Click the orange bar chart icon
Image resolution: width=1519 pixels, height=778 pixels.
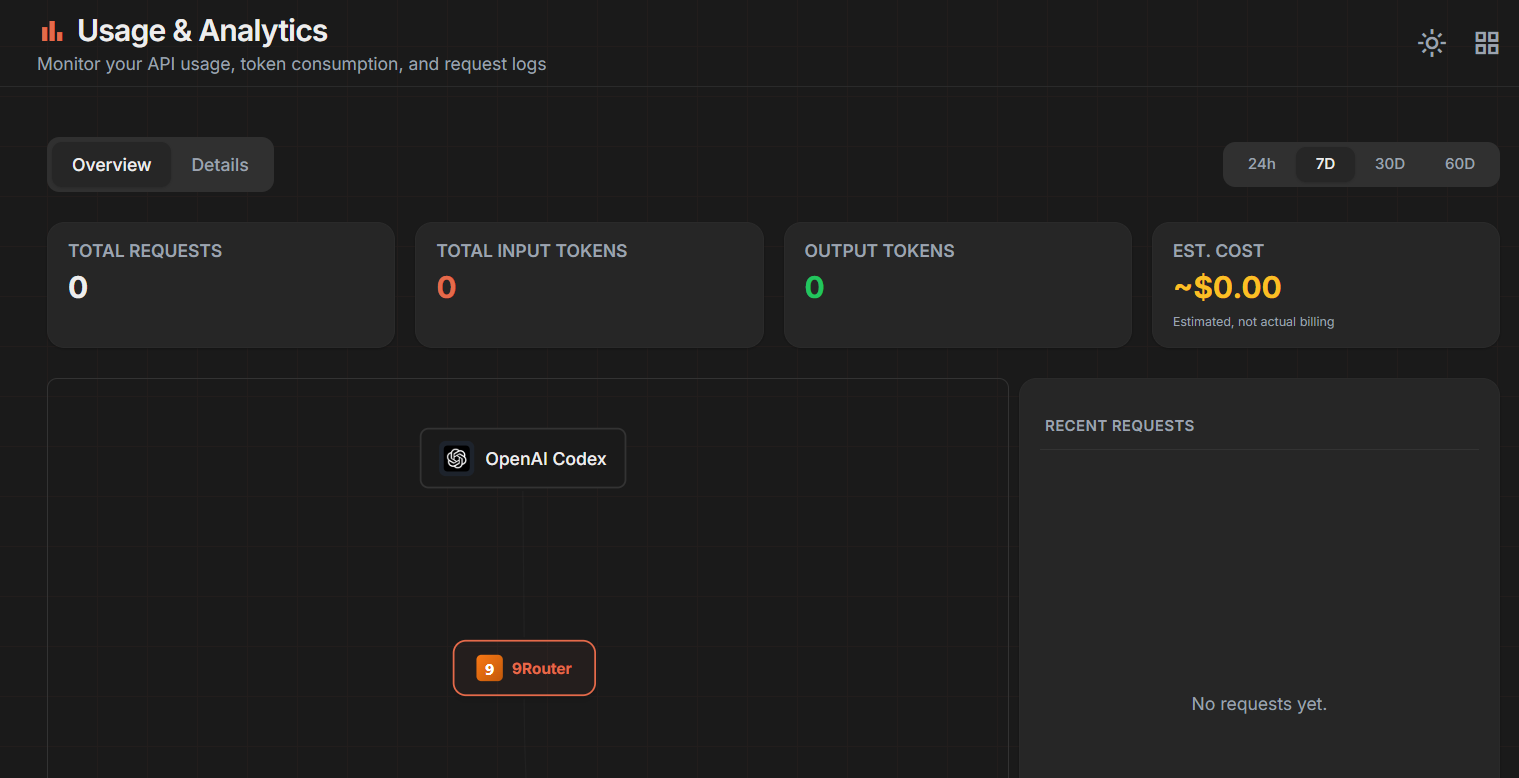[x=51, y=32]
